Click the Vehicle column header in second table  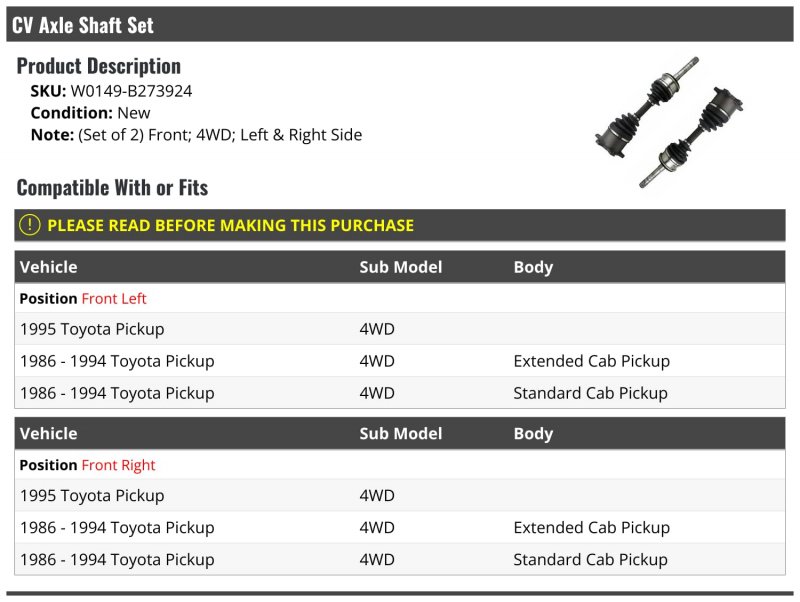48,434
